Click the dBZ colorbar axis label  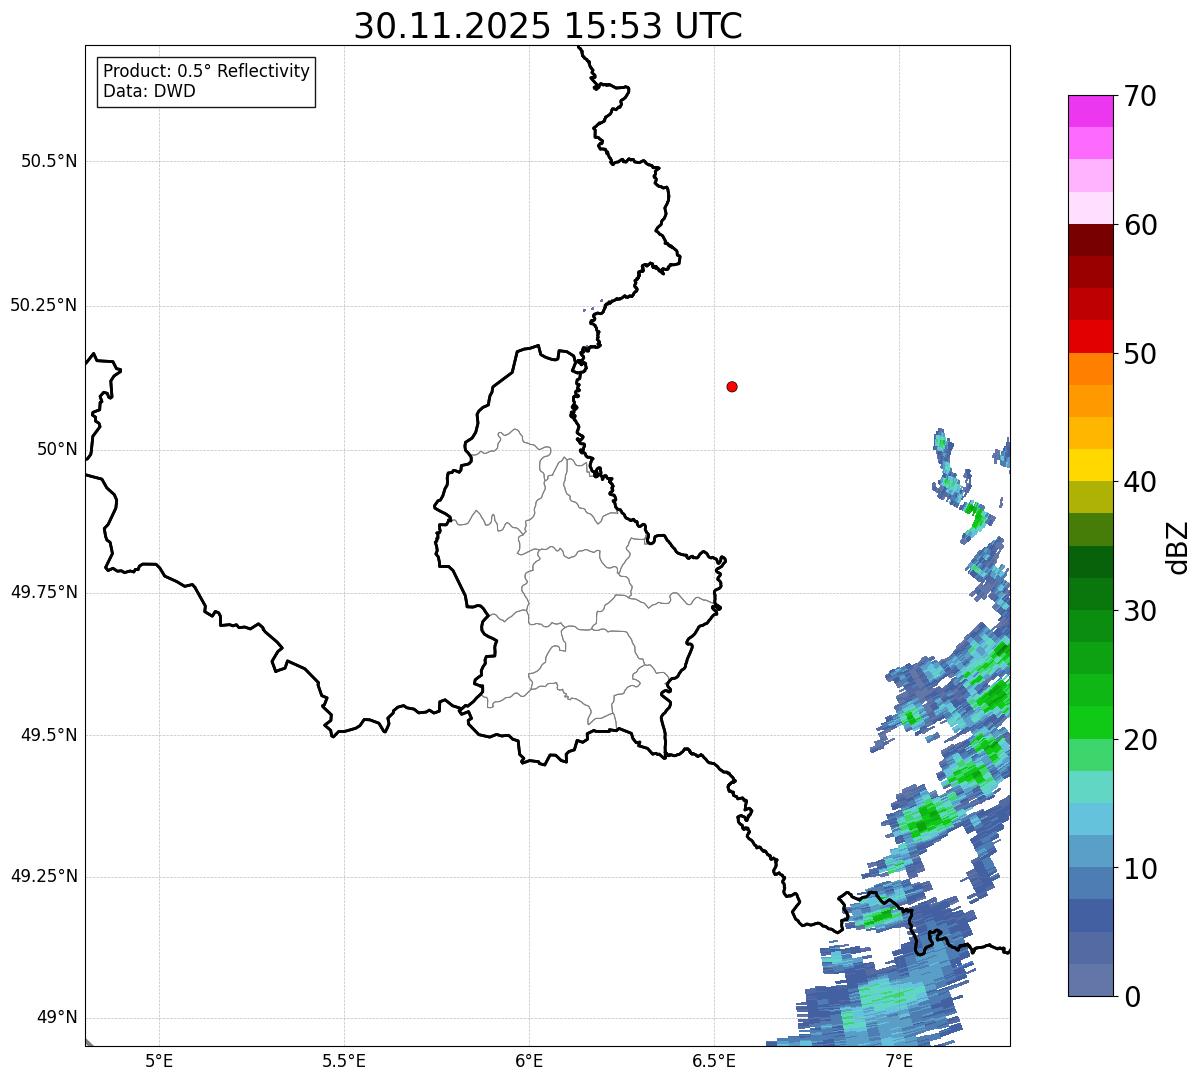tap(1178, 547)
